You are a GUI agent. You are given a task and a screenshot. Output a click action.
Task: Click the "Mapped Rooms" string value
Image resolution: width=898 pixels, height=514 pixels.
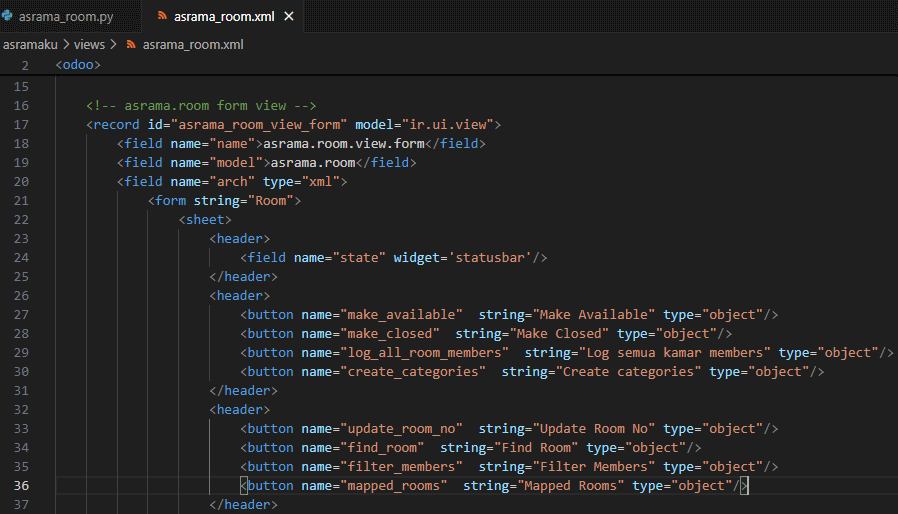(570, 485)
